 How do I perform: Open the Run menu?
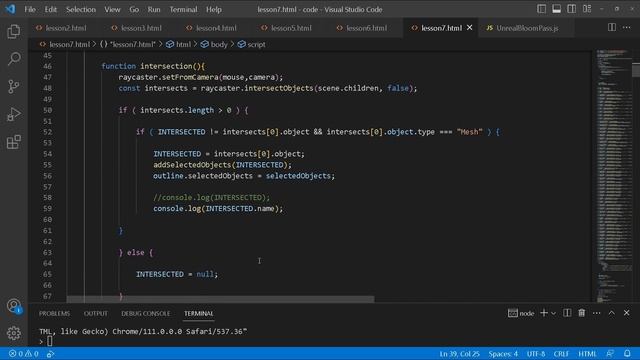point(154,9)
